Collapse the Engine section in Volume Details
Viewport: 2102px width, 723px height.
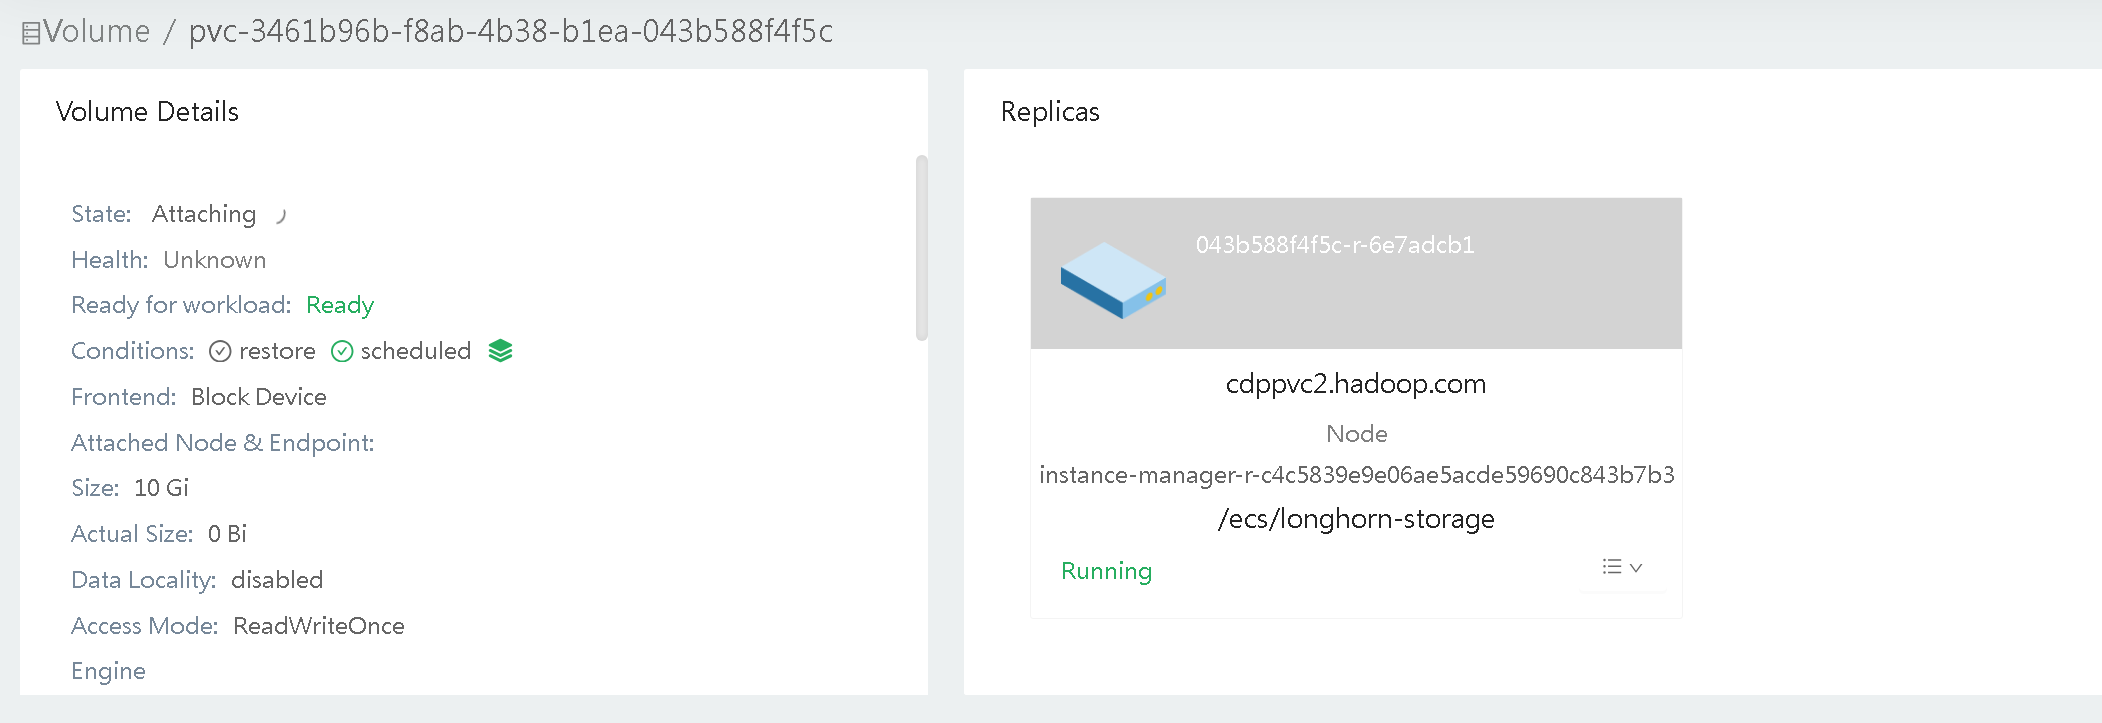[108, 670]
